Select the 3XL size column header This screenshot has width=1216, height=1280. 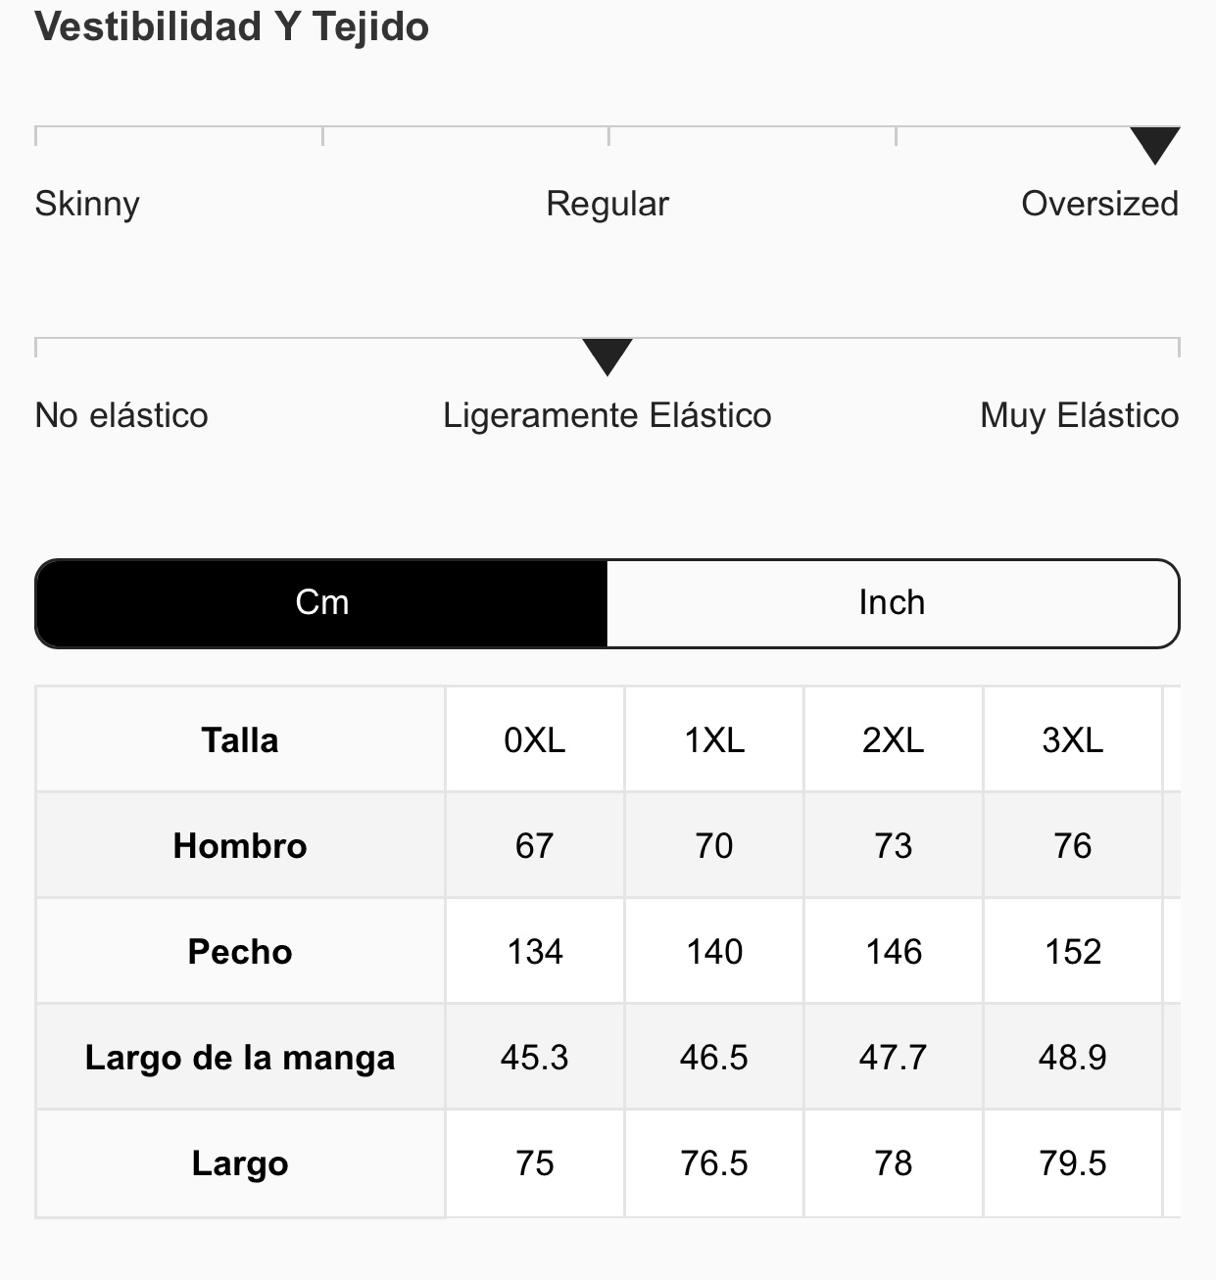1072,740
